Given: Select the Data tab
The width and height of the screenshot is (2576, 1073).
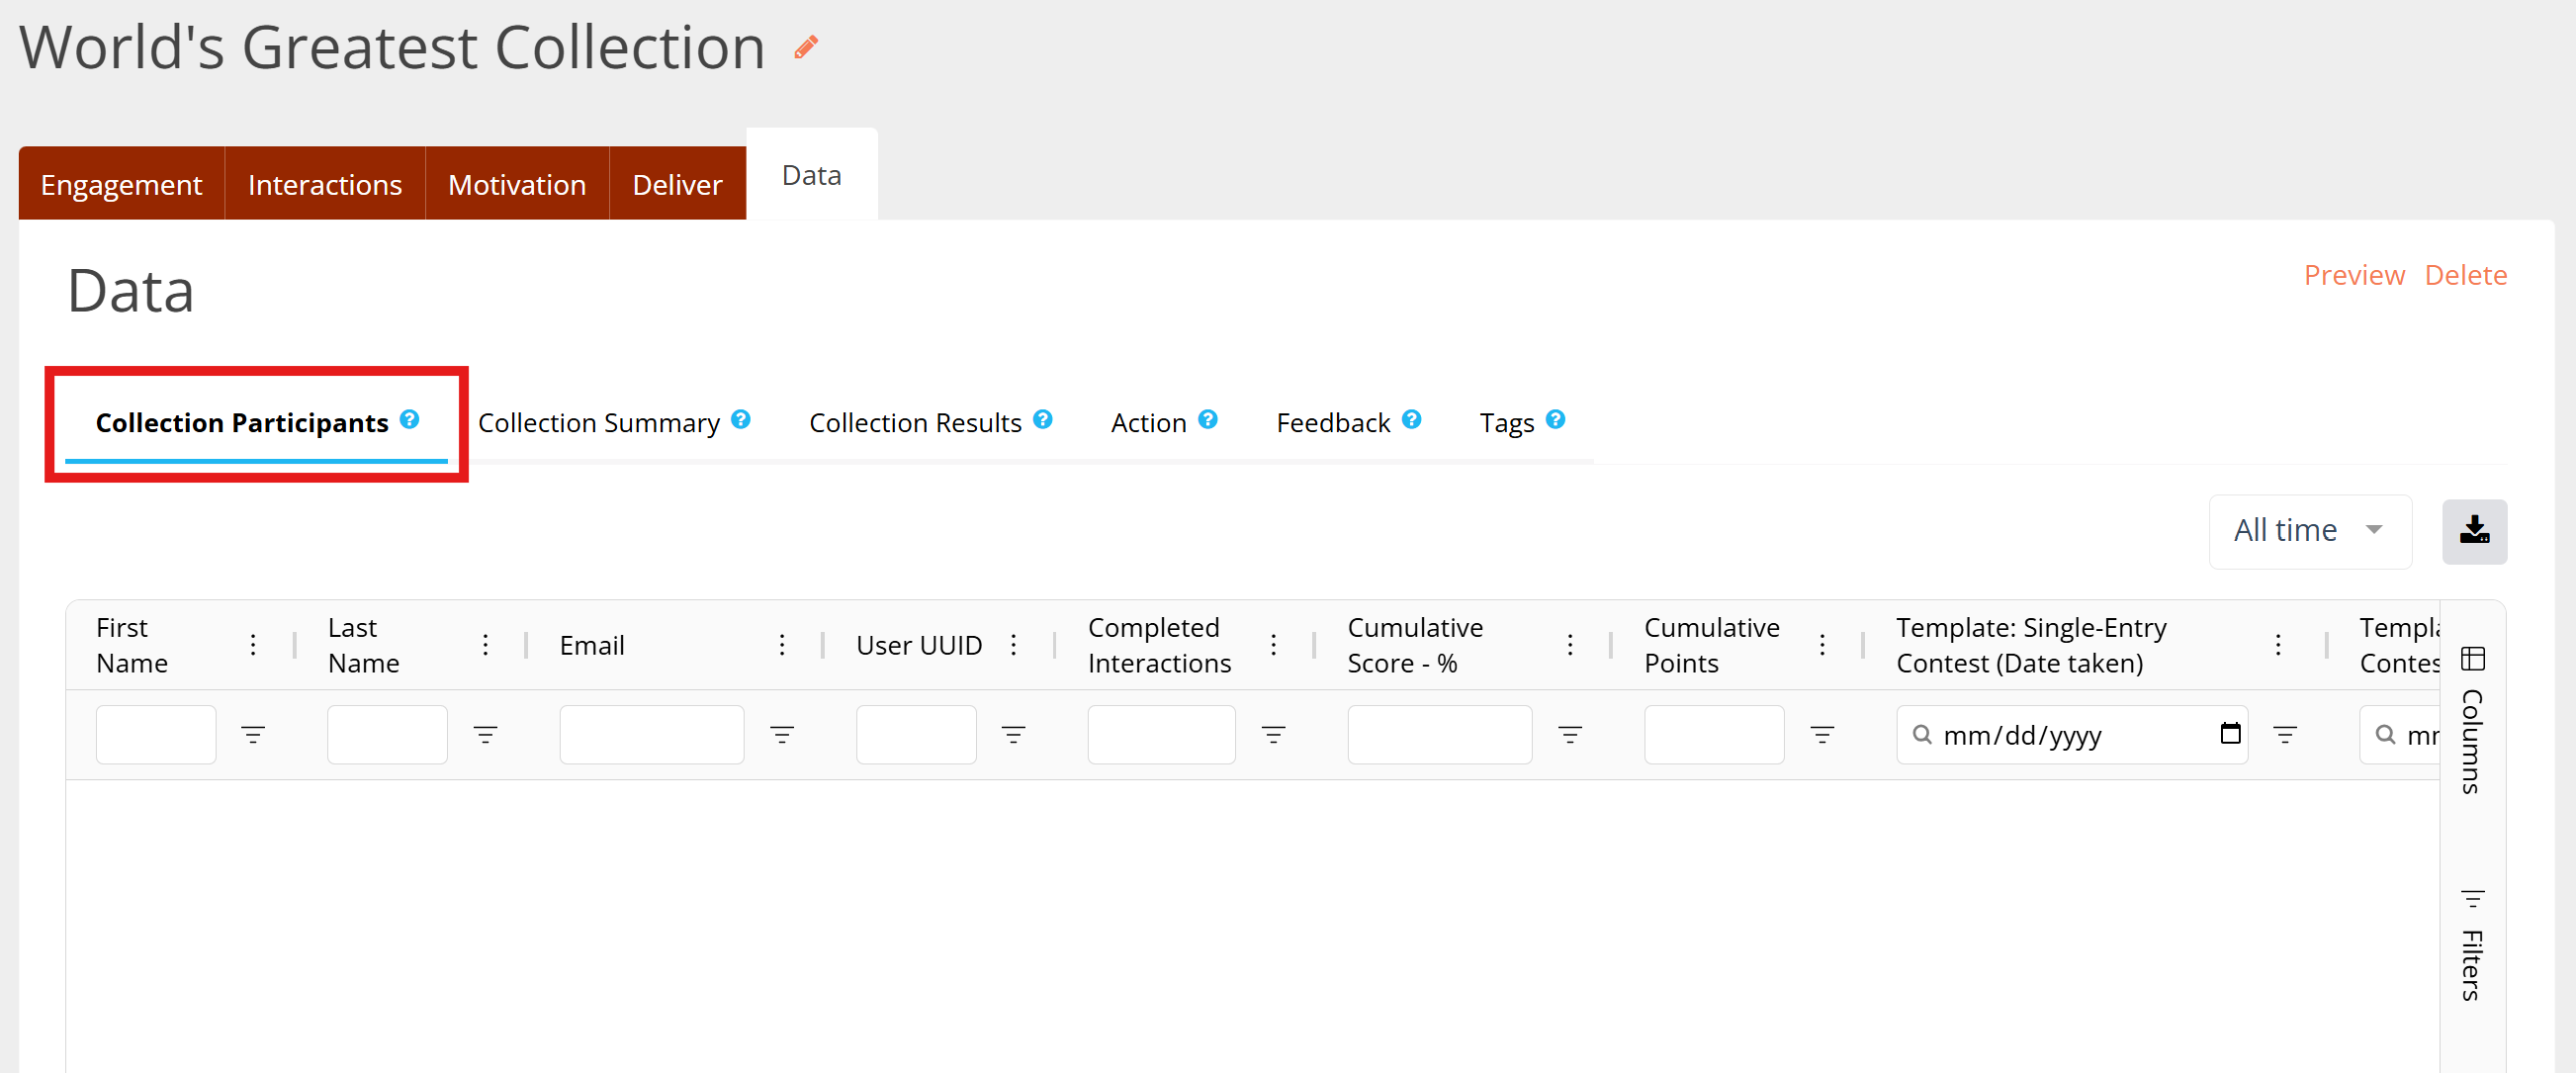Looking at the screenshot, I should [x=811, y=175].
